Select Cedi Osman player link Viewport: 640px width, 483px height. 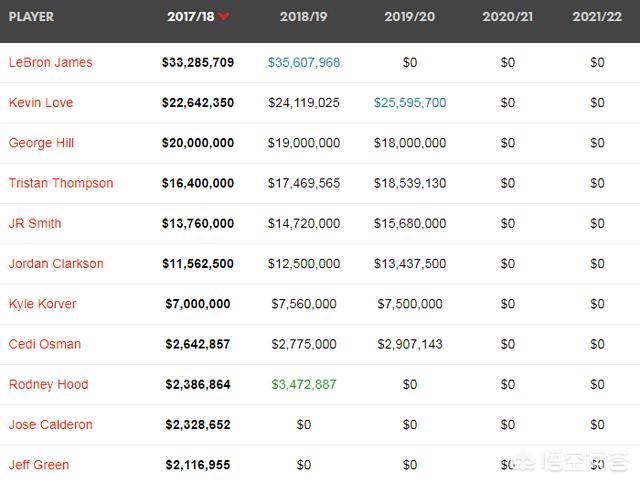[45, 344]
